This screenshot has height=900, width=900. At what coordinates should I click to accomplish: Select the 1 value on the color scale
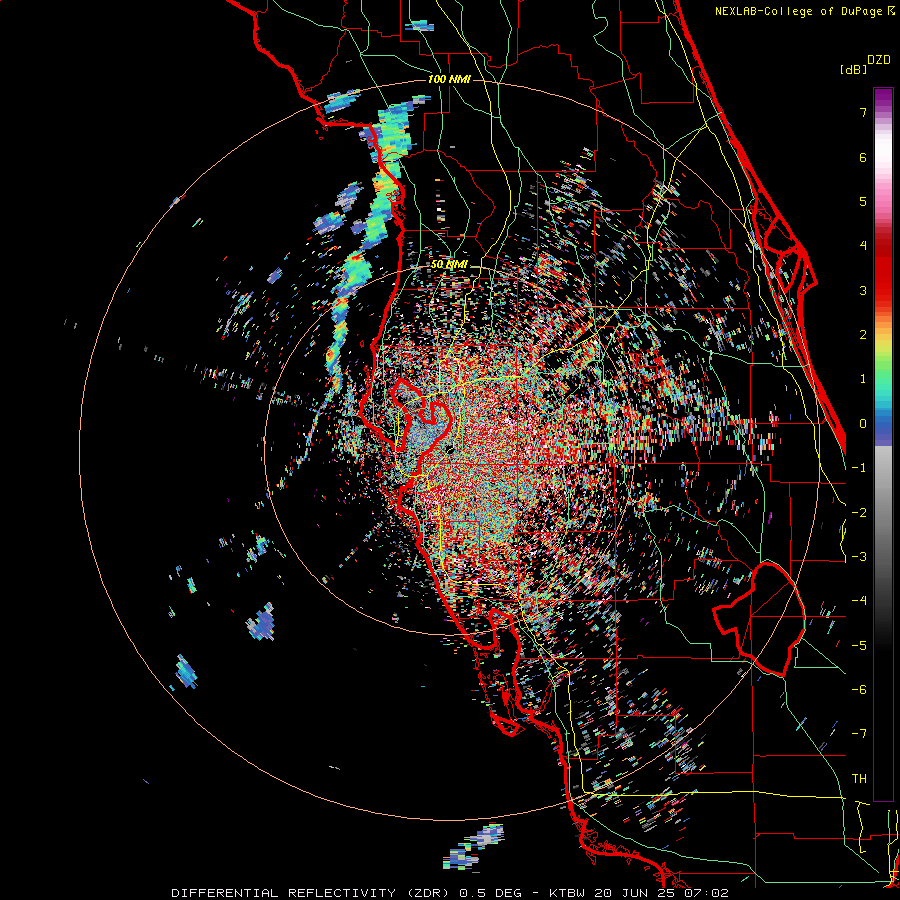863,379
